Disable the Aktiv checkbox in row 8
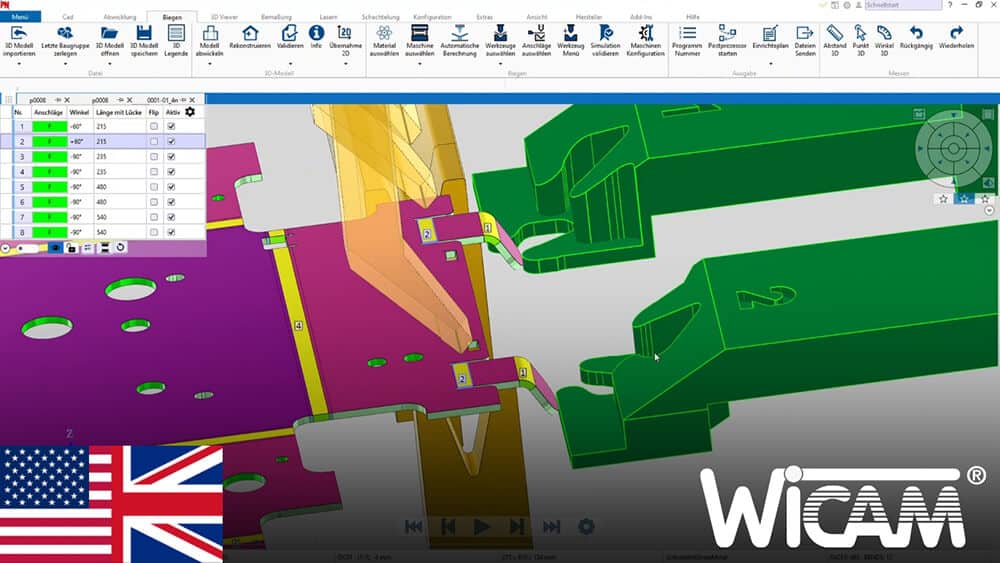Screen dimensions: 1000x563 (171, 232)
